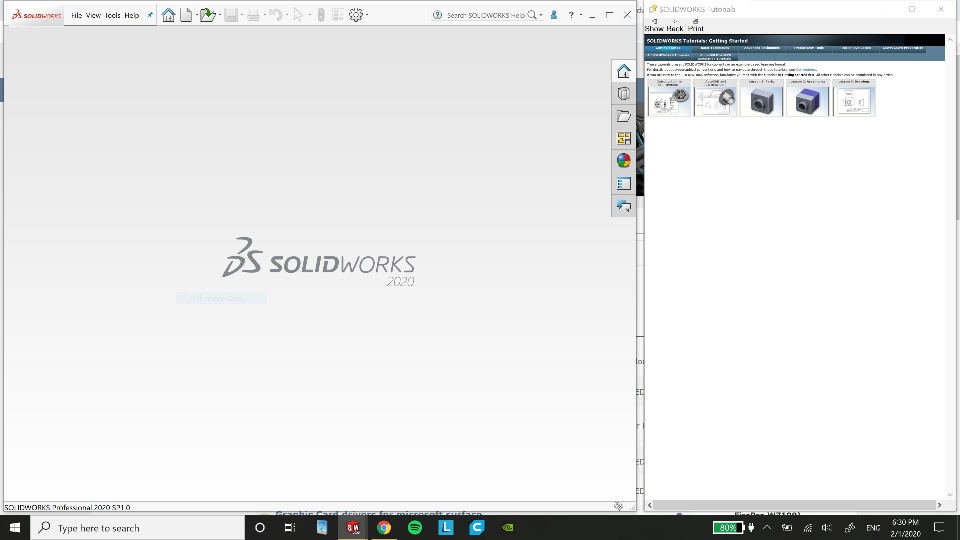Expand the Options gear dropdown arrow
960x540 pixels.
pyautogui.click(x=367, y=15)
